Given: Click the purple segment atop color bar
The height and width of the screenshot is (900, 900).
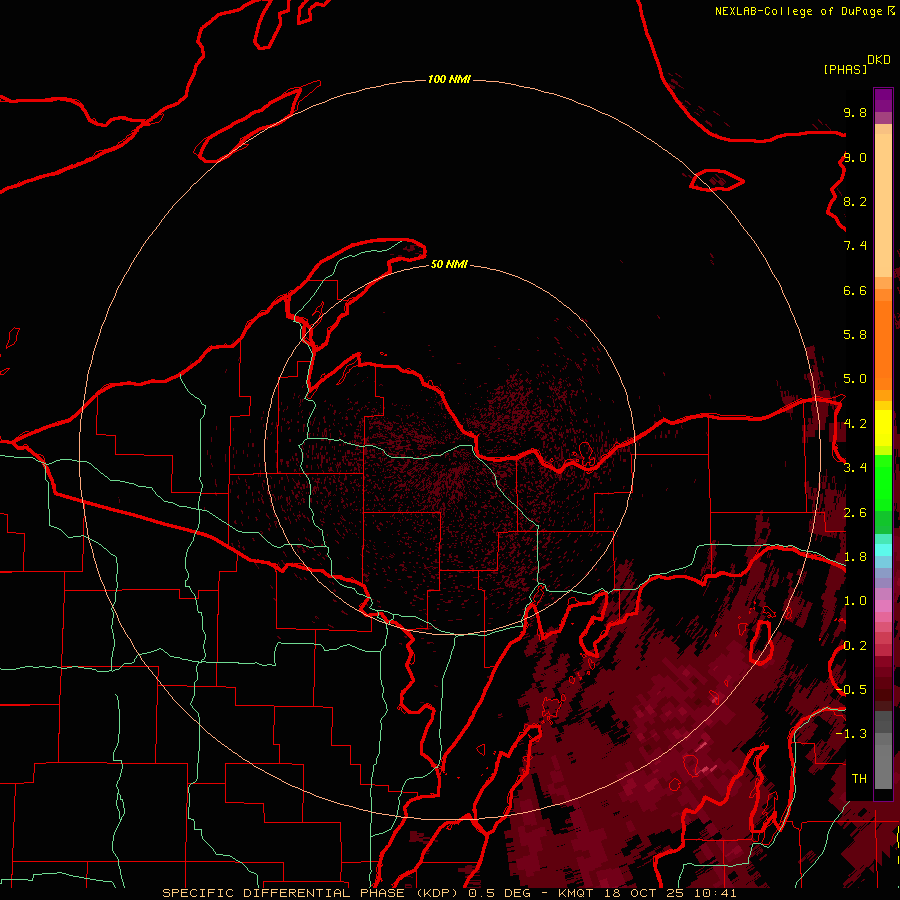Looking at the screenshot, I should click(883, 101).
